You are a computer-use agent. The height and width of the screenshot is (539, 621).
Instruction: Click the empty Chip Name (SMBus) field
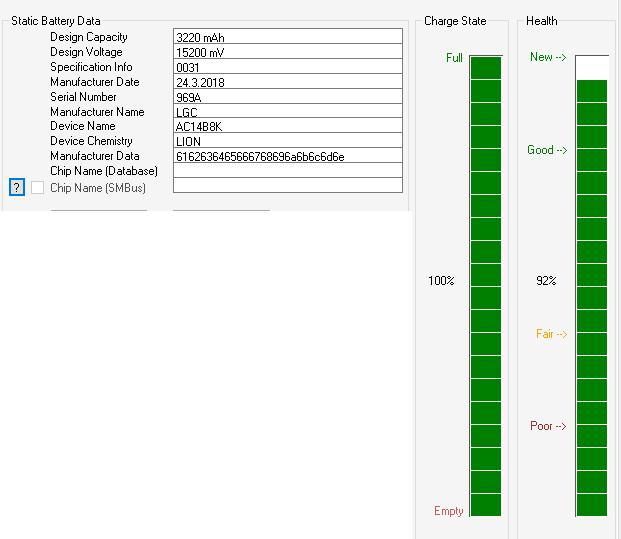click(x=288, y=185)
